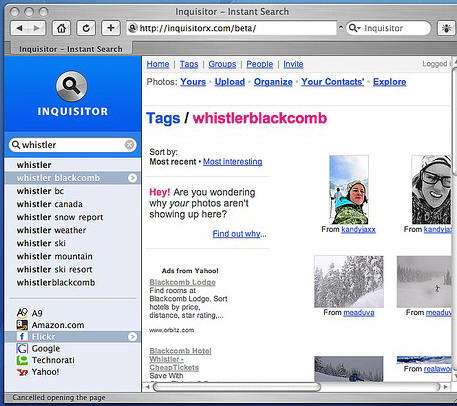Go forward with the Forward arrow button
The height and width of the screenshot is (406, 457).
36,28
